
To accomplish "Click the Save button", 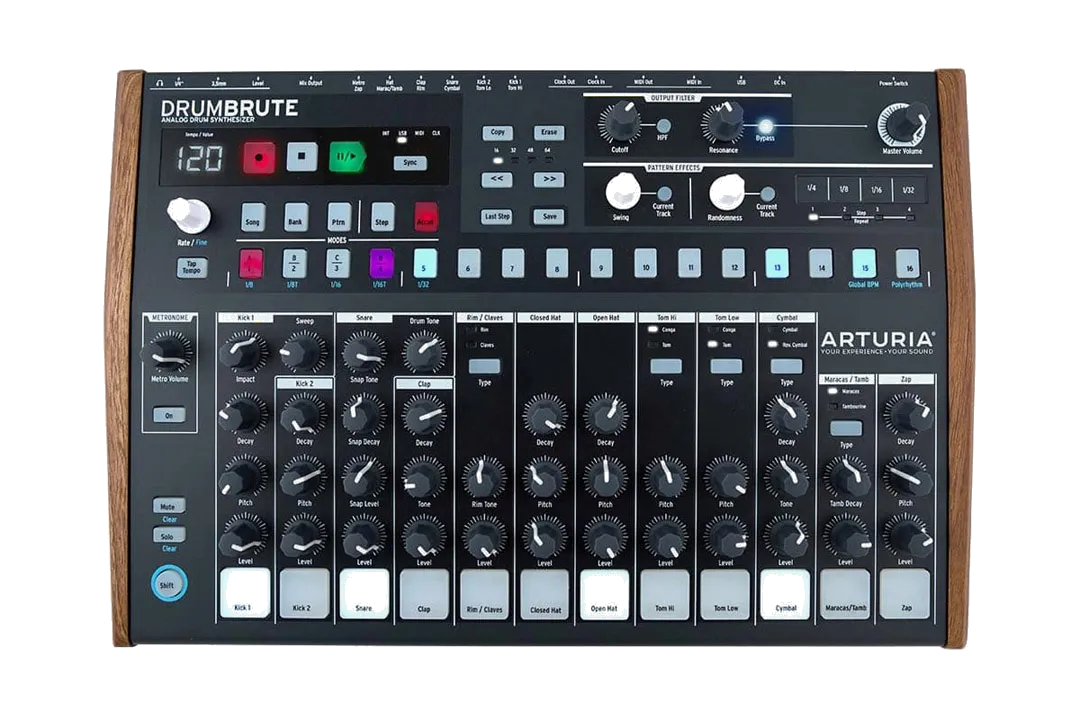I will 549,216.
